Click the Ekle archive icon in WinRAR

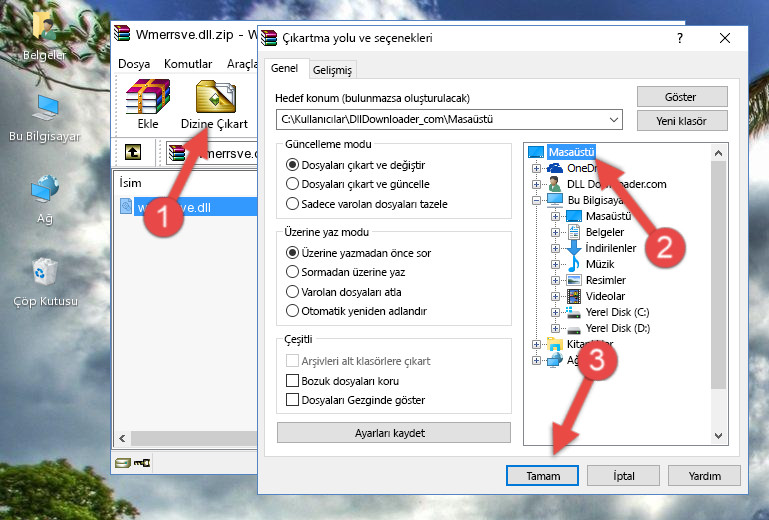point(148,97)
